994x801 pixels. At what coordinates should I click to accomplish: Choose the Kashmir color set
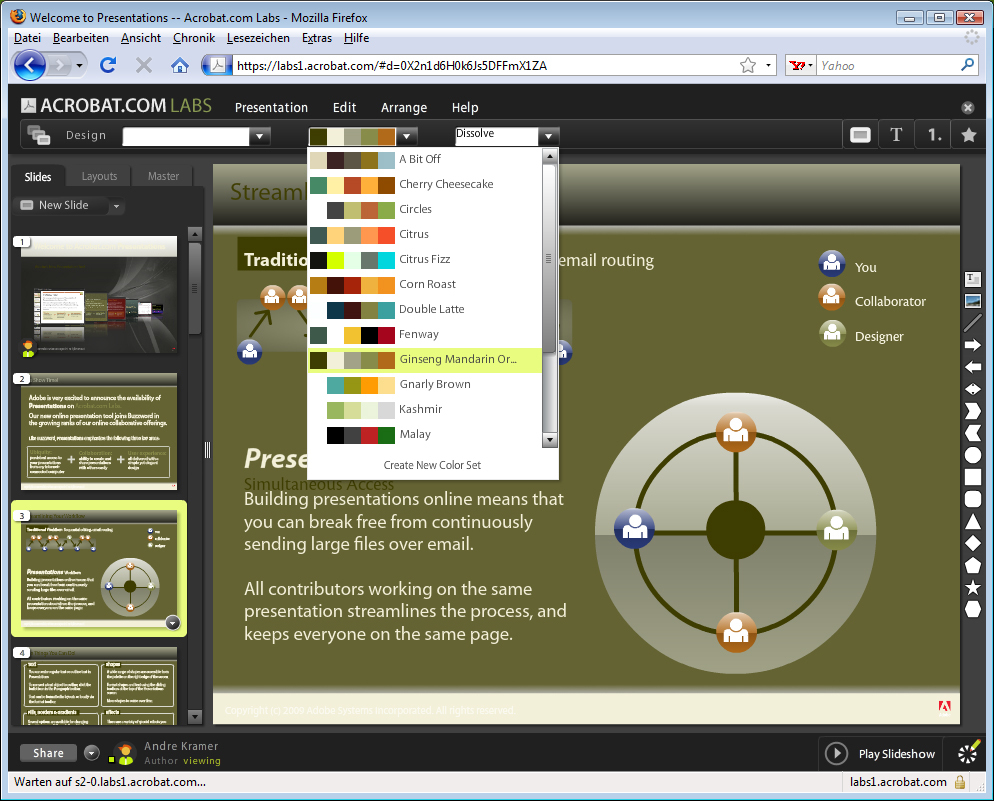point(425,409)
